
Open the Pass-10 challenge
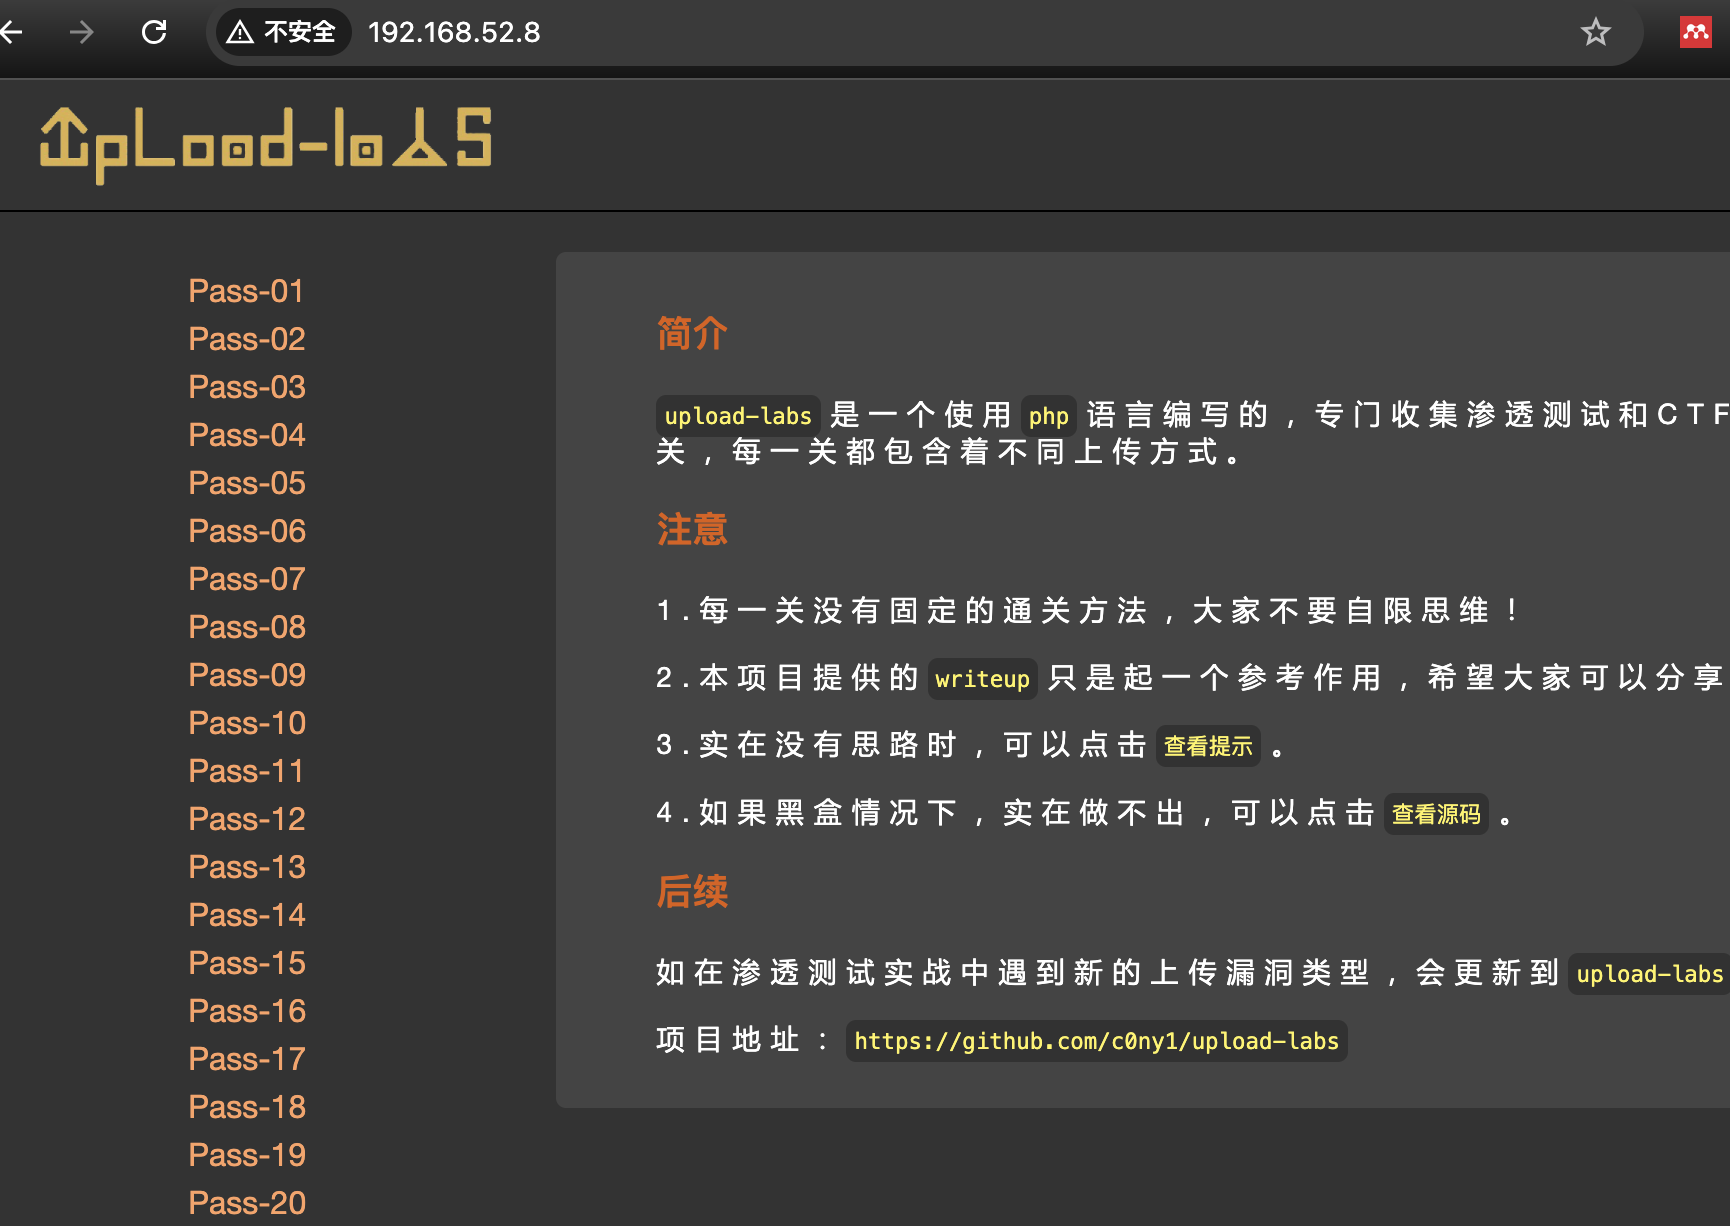point(246,722)
